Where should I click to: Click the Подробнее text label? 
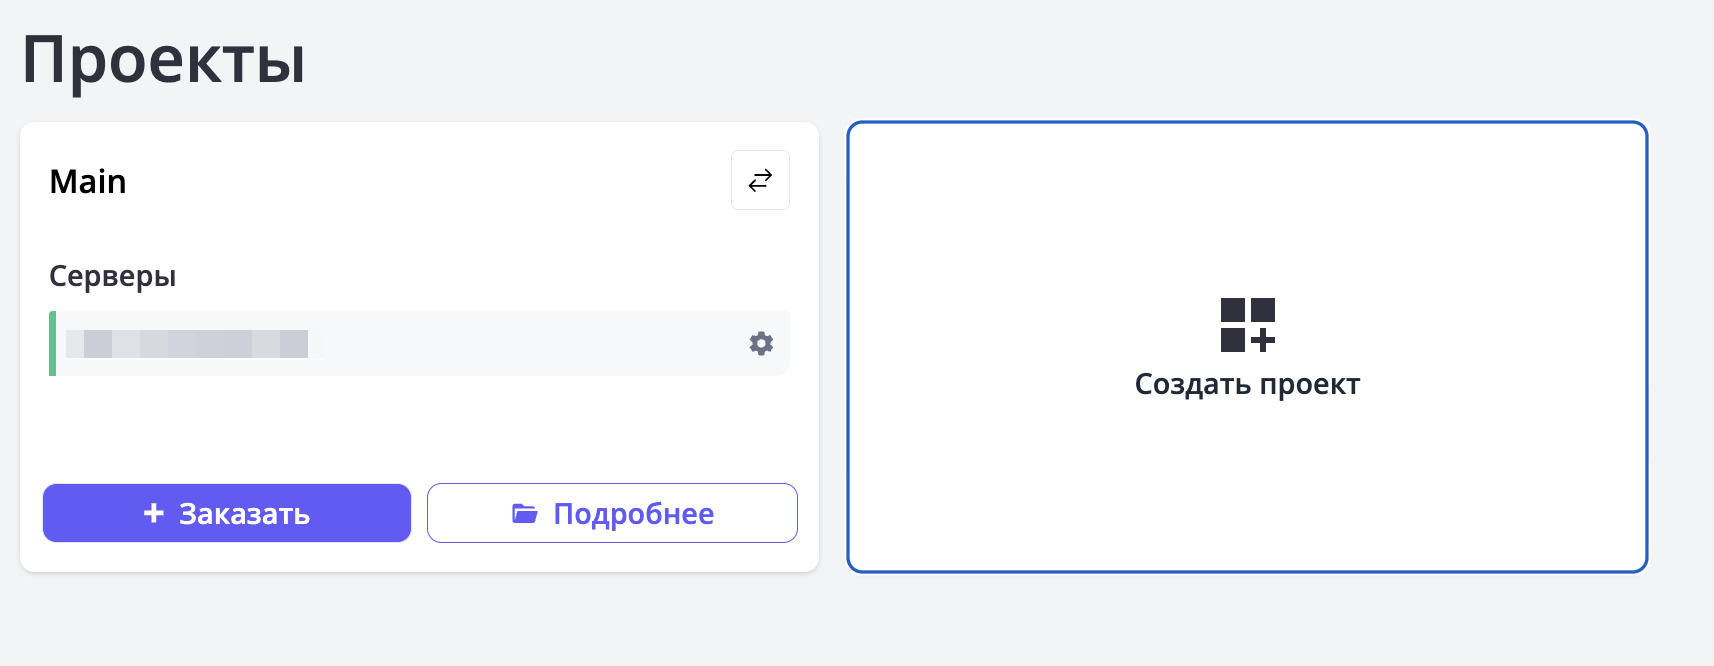click(x=633, y=514)
